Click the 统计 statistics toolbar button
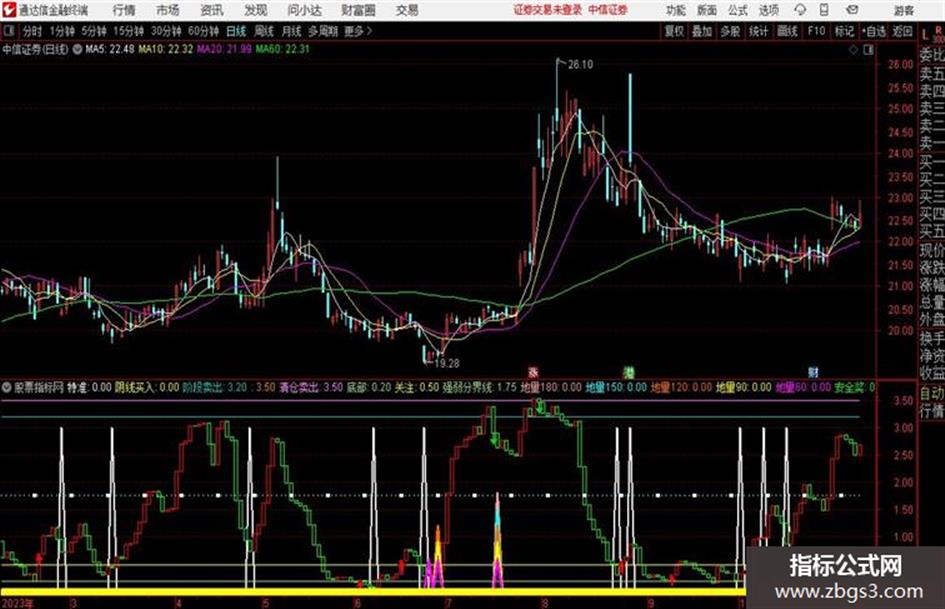The image size is (945, 609). coord(758,31)
